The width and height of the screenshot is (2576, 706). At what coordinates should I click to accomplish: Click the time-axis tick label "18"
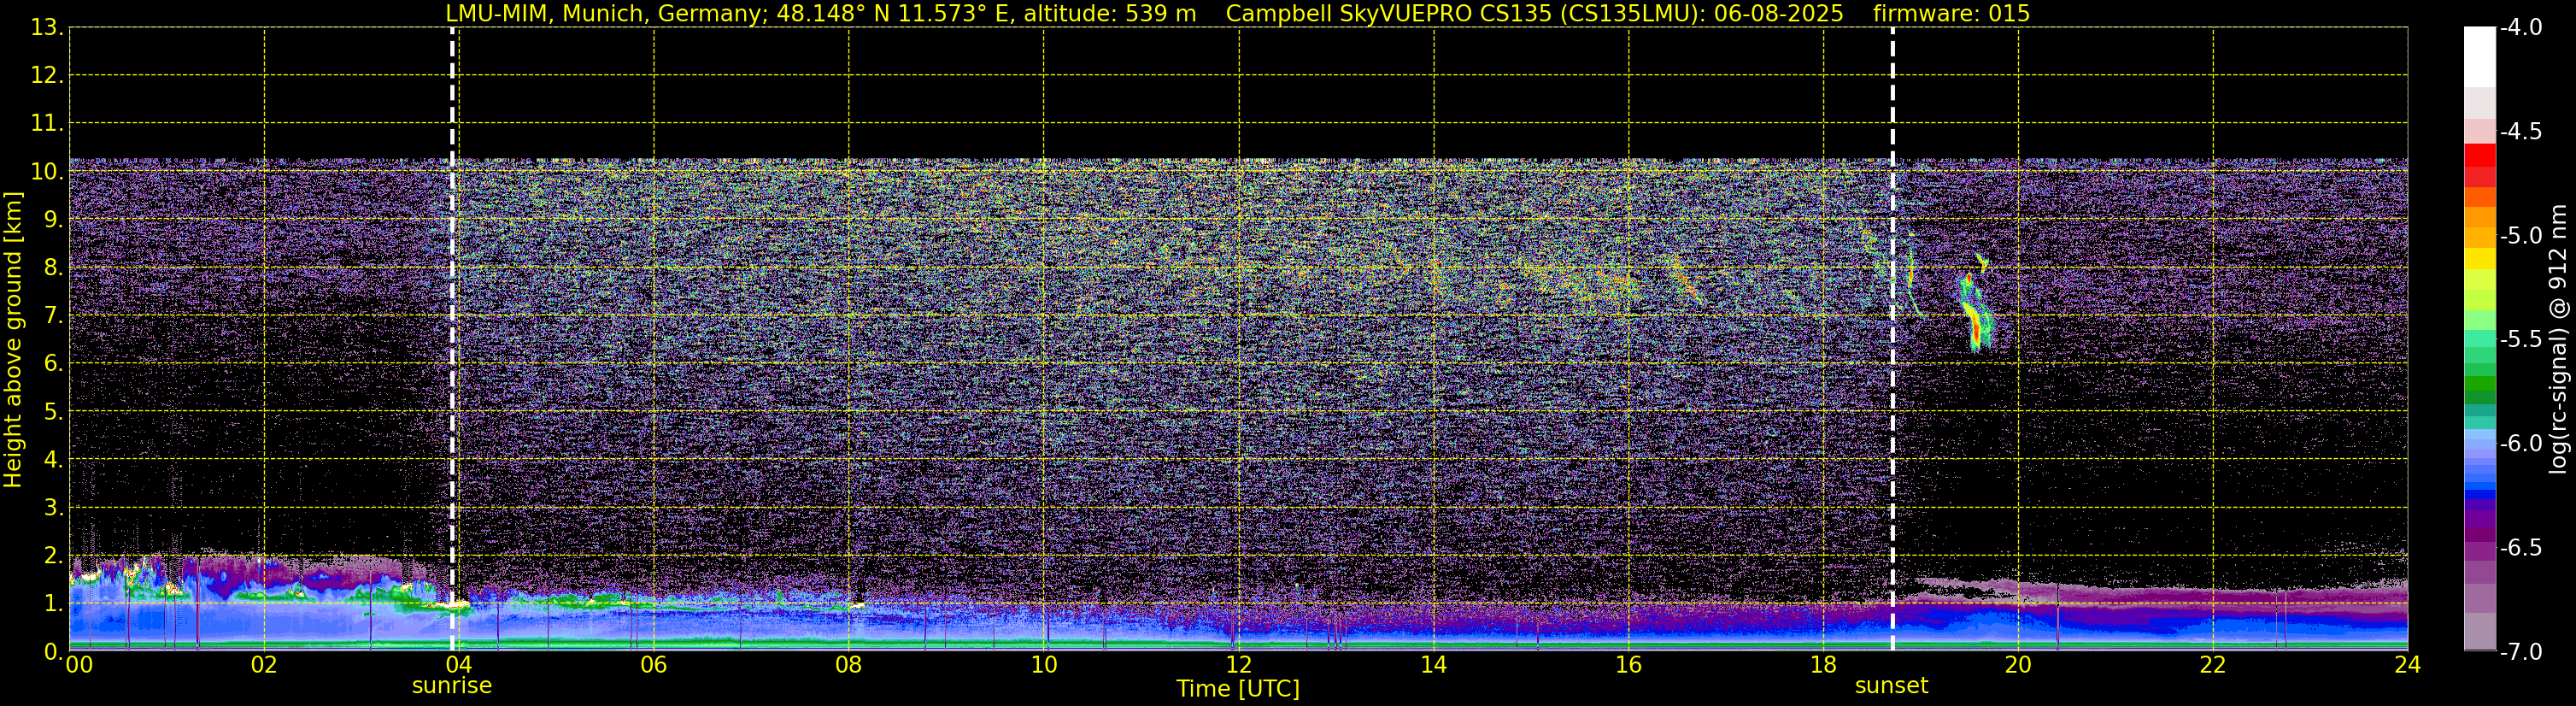click(1823, 666)
